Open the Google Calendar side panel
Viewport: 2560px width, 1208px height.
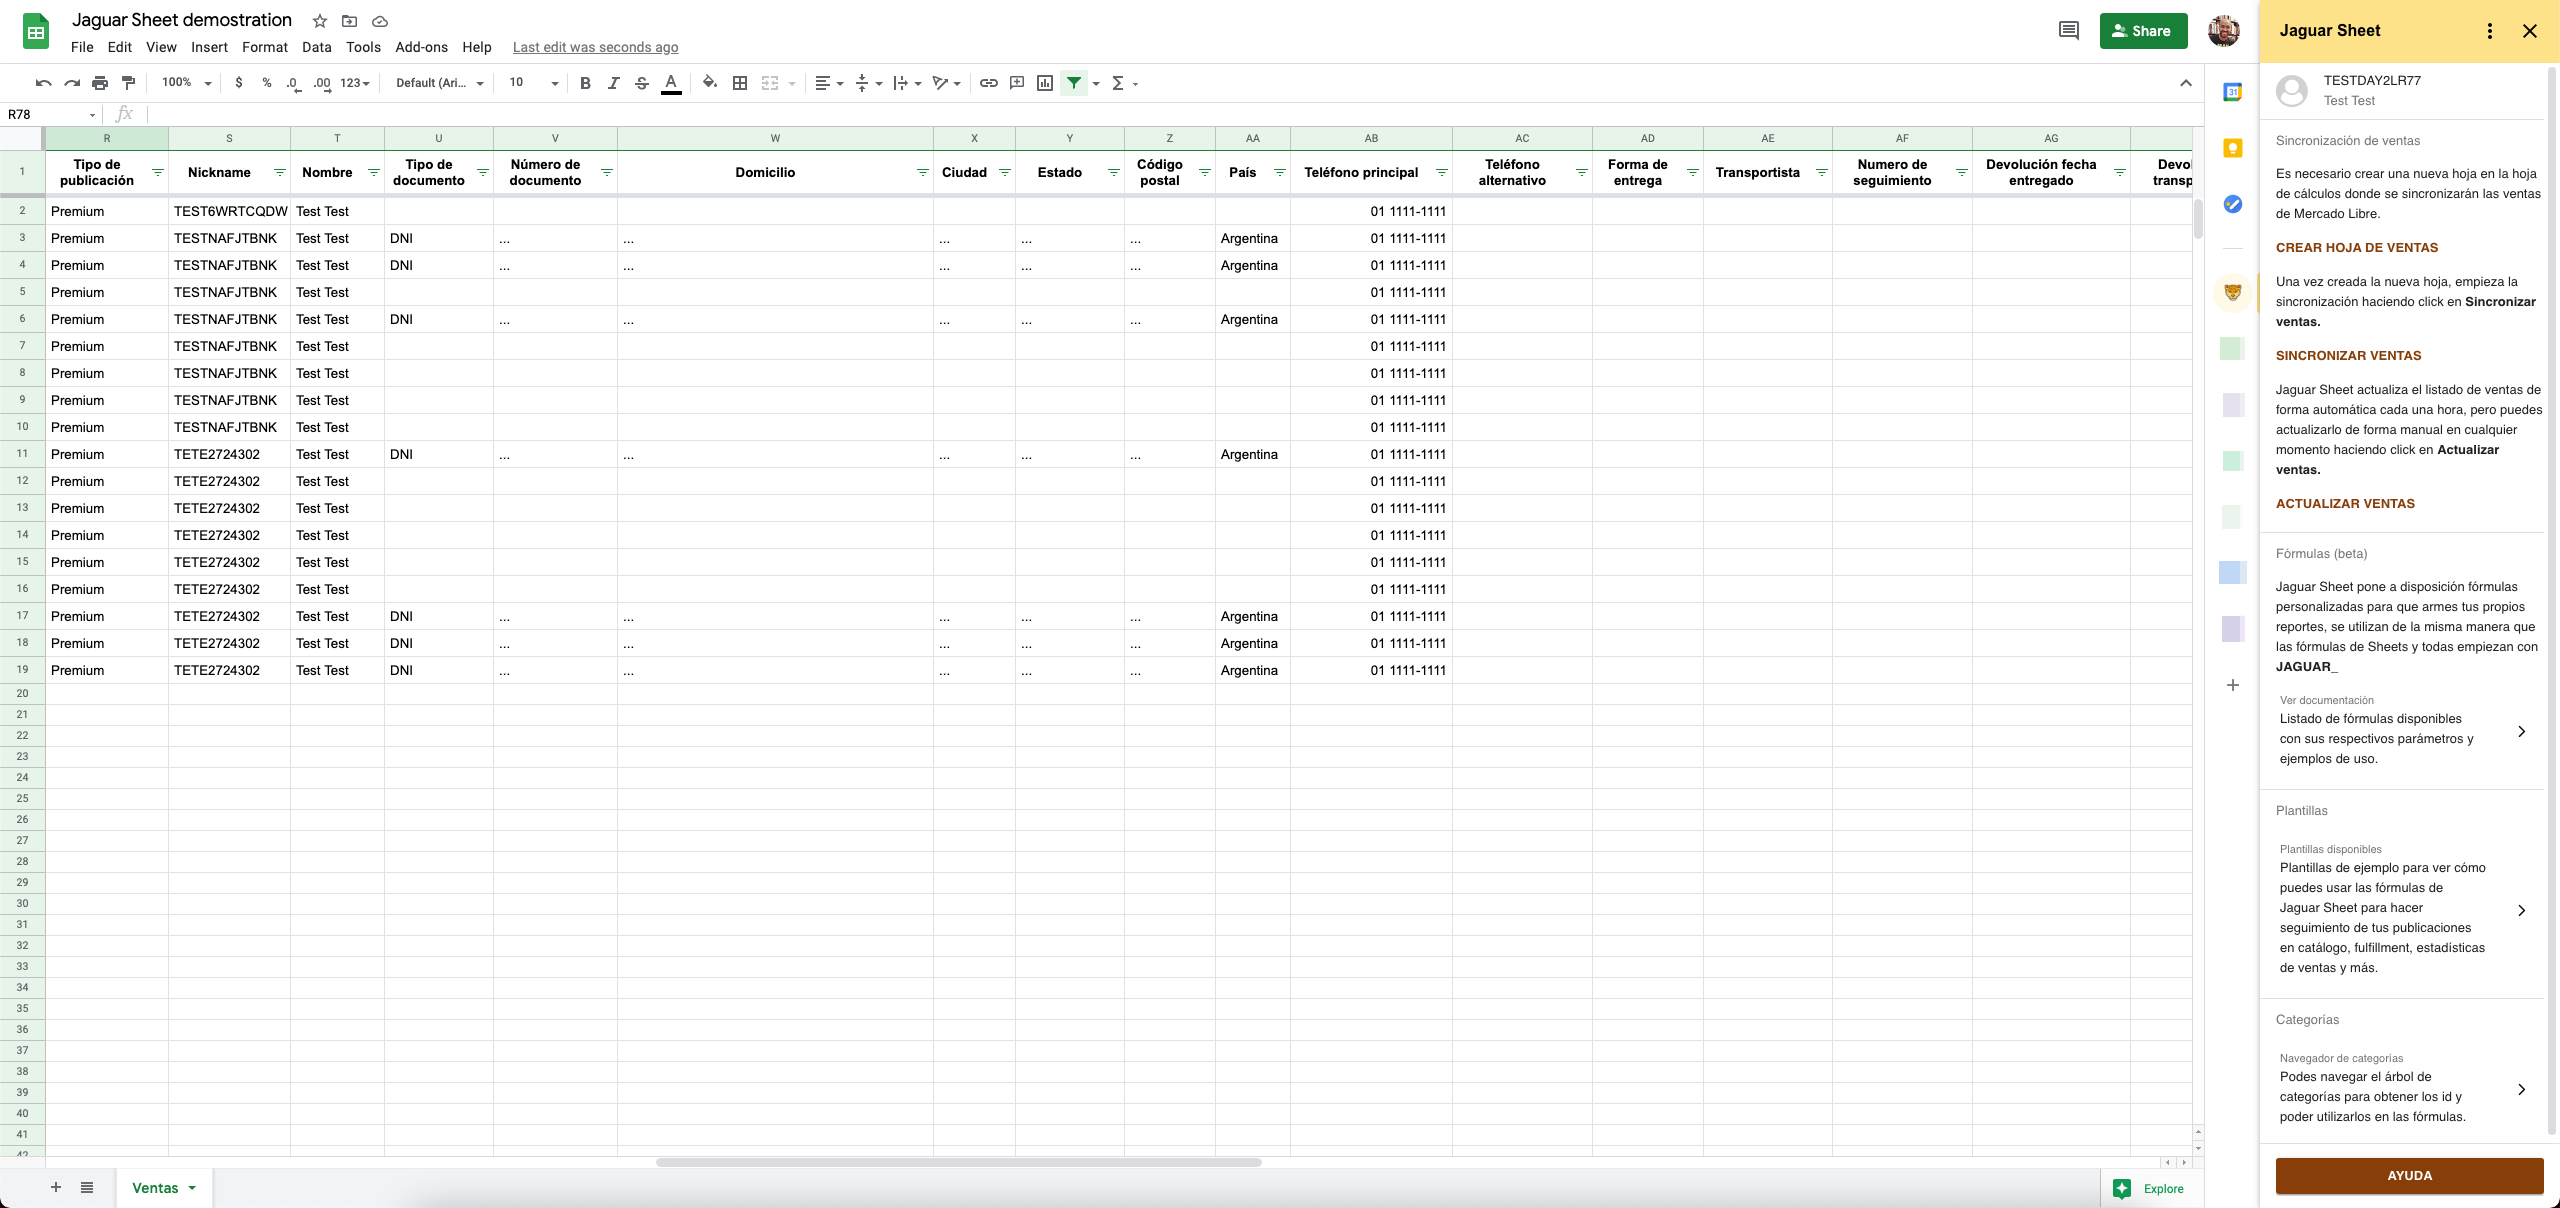(2232, 92)
